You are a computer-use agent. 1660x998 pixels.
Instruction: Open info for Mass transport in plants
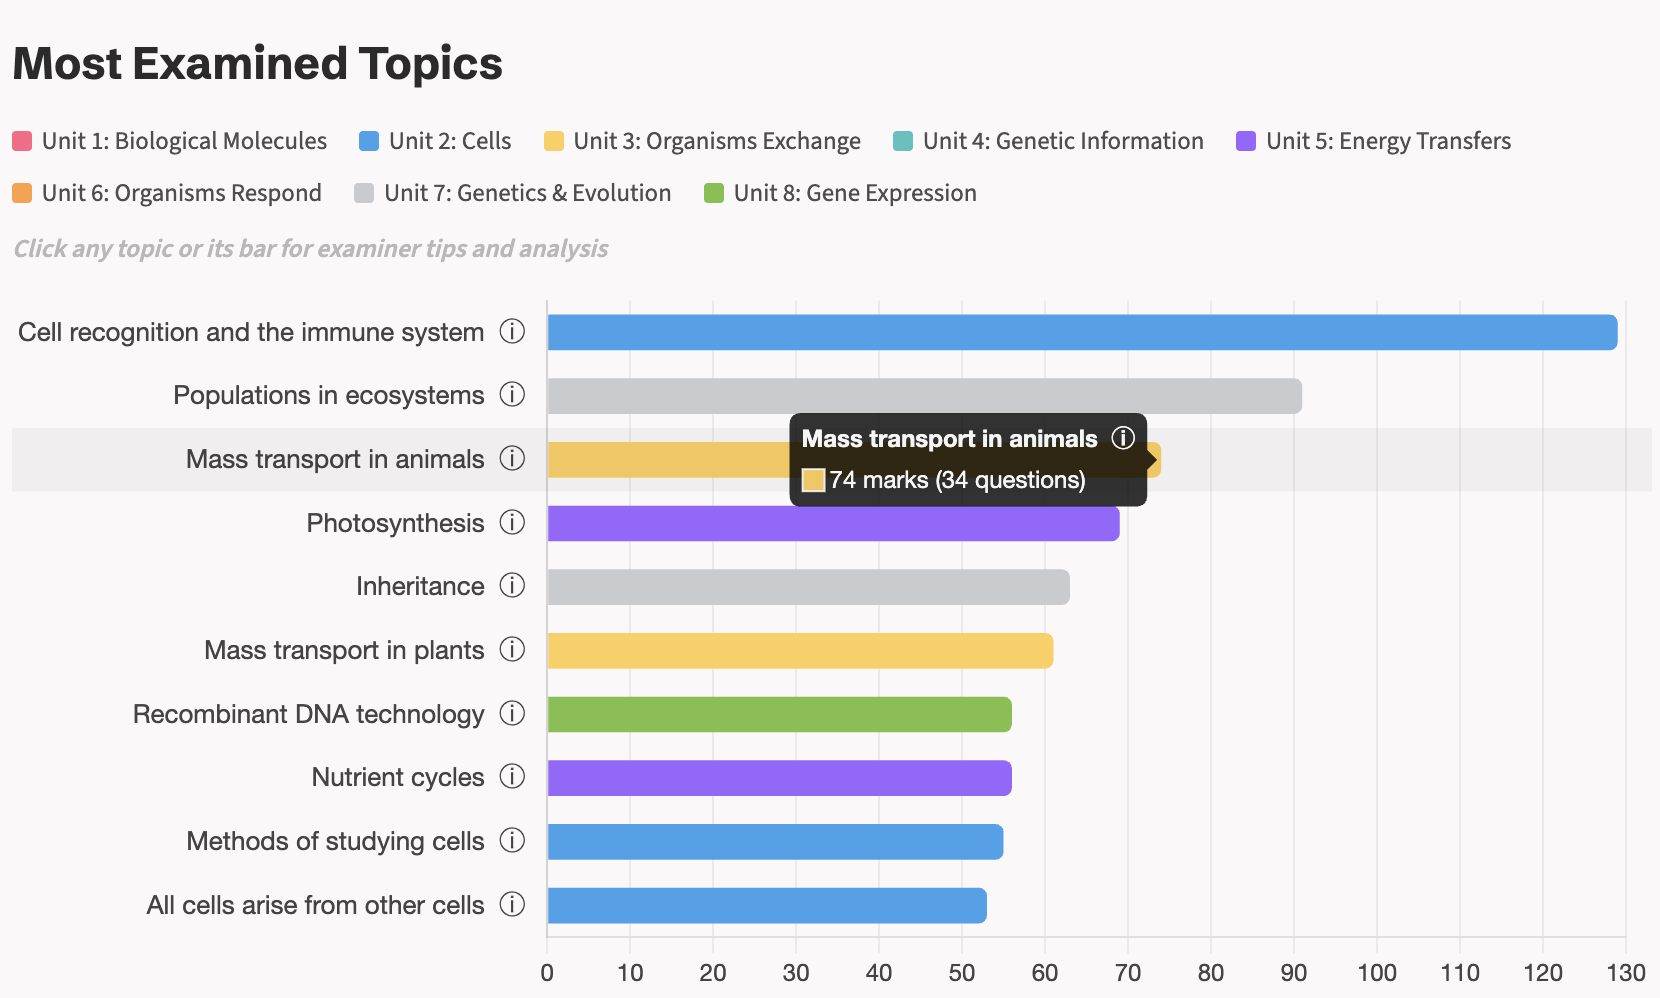pyautogui.click(x=512, y=649)
